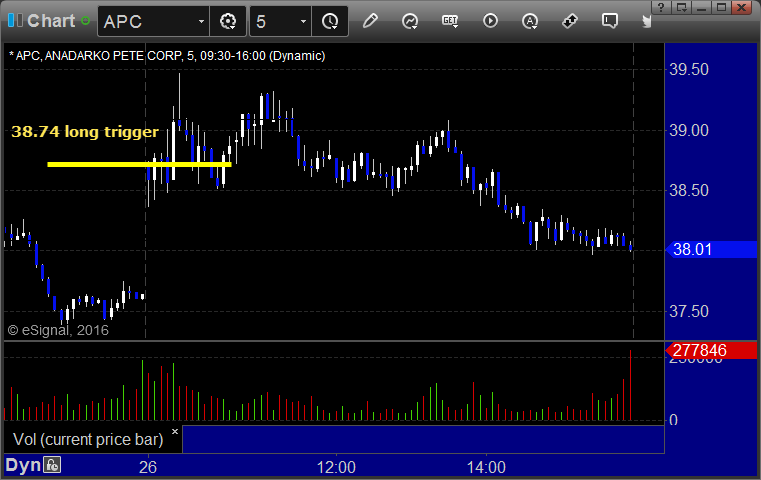Expand the interval 5 dropdown arrow
Image resolution: width=761 pixels, height=480 pixels.
tap(303, 21)
